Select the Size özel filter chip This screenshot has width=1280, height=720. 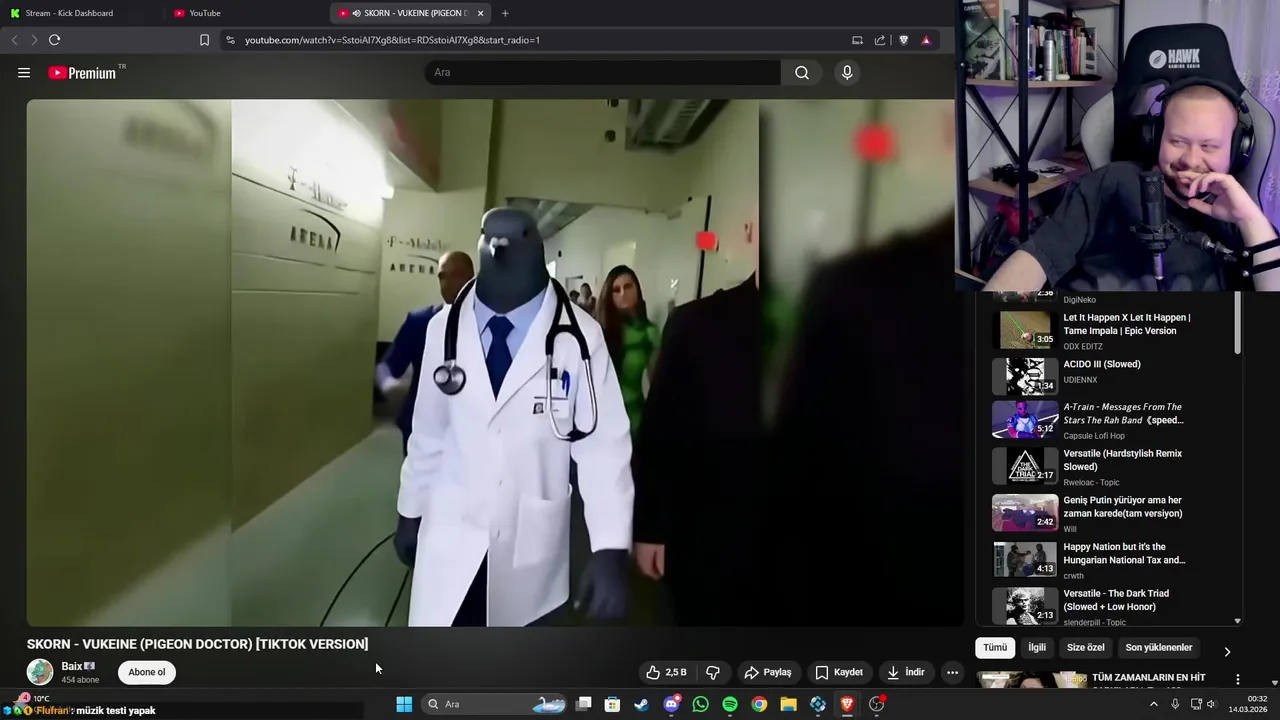[1086, 647]
